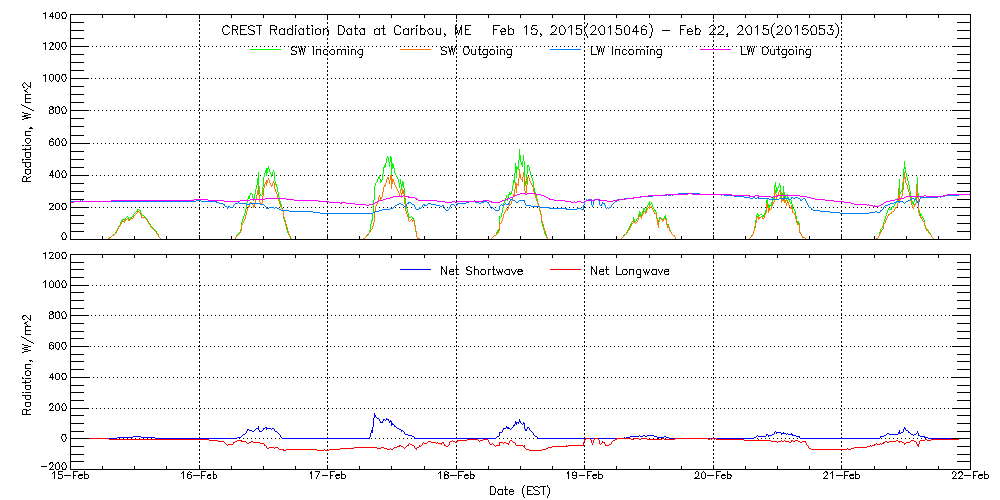Image resolution: width=1000 pixels, height=500 pixels.
Task: Click the 22-Feb date axis label
Action: 969,476
